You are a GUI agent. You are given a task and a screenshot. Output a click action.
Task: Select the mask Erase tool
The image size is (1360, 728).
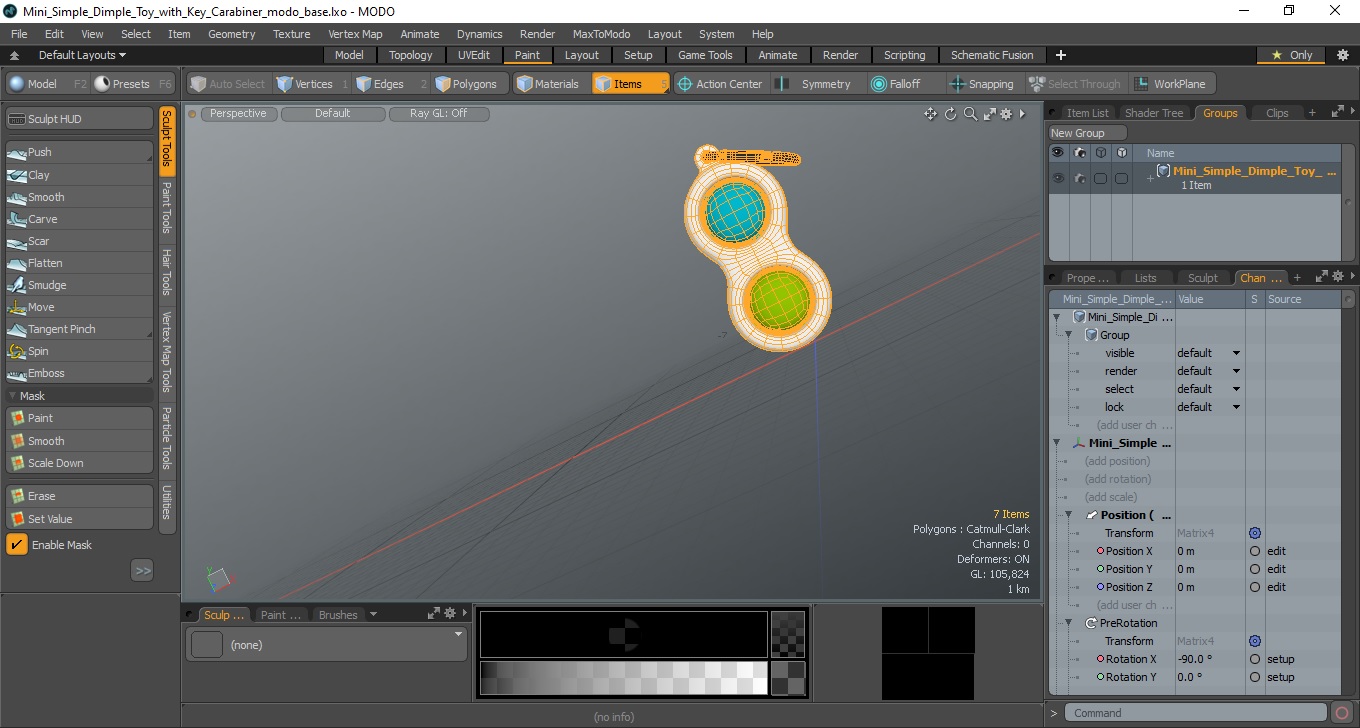coord(80,496)
